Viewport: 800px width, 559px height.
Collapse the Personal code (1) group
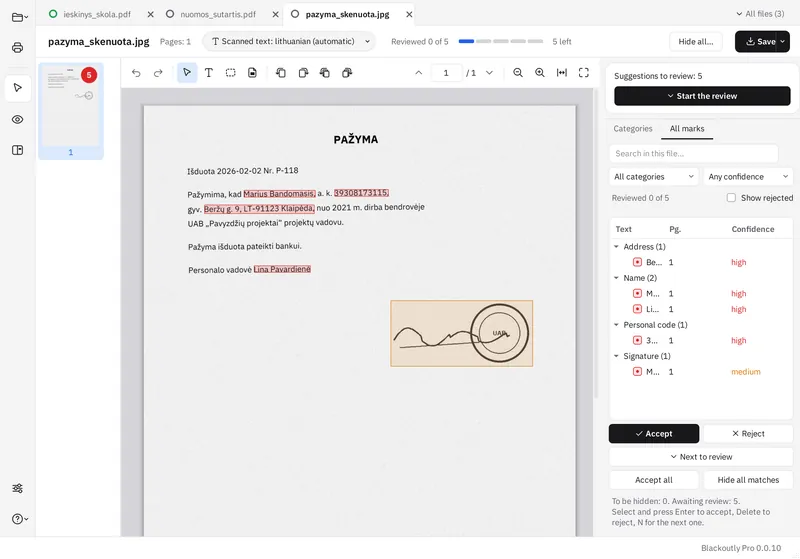point(616,325)
